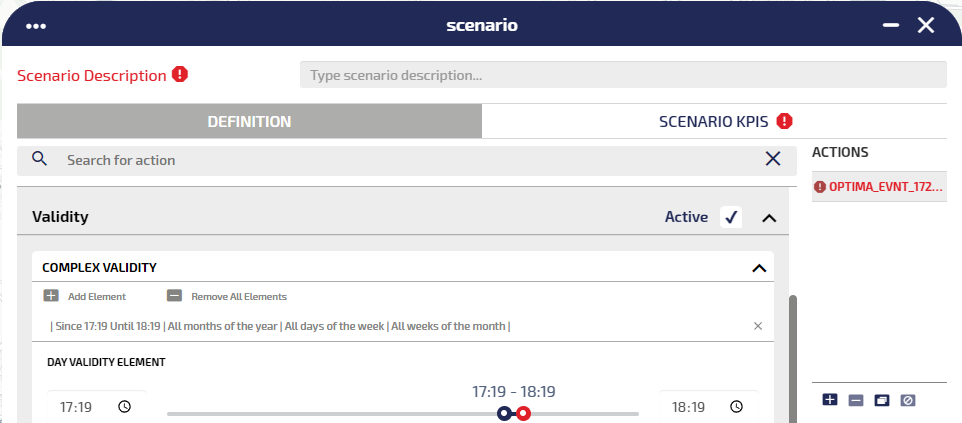Click the Search for action field
962x423 pixels.
tap(400, 160)
